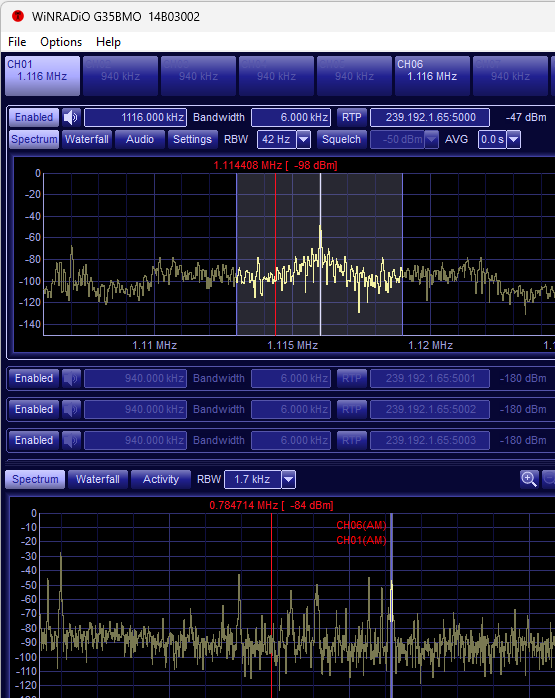Click the 239.192.1.65:5001 address field

point(430,378)
